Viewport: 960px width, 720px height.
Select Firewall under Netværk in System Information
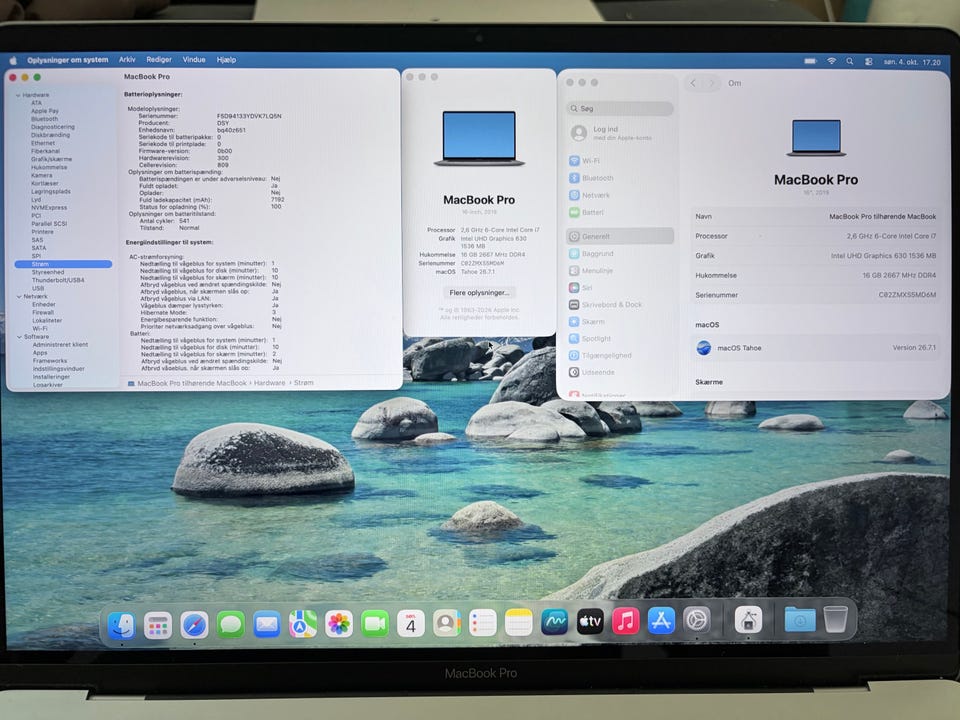coord(43,312)
